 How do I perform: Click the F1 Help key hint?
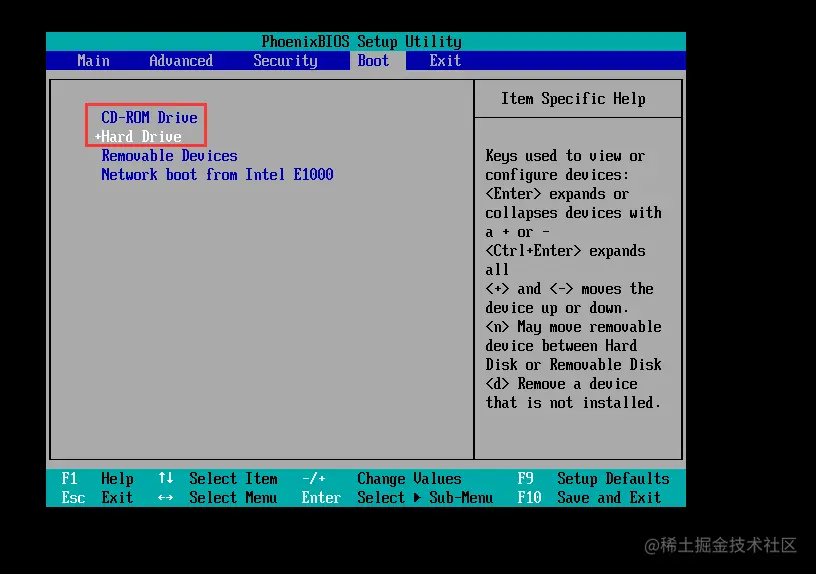(x=97, y=478)
